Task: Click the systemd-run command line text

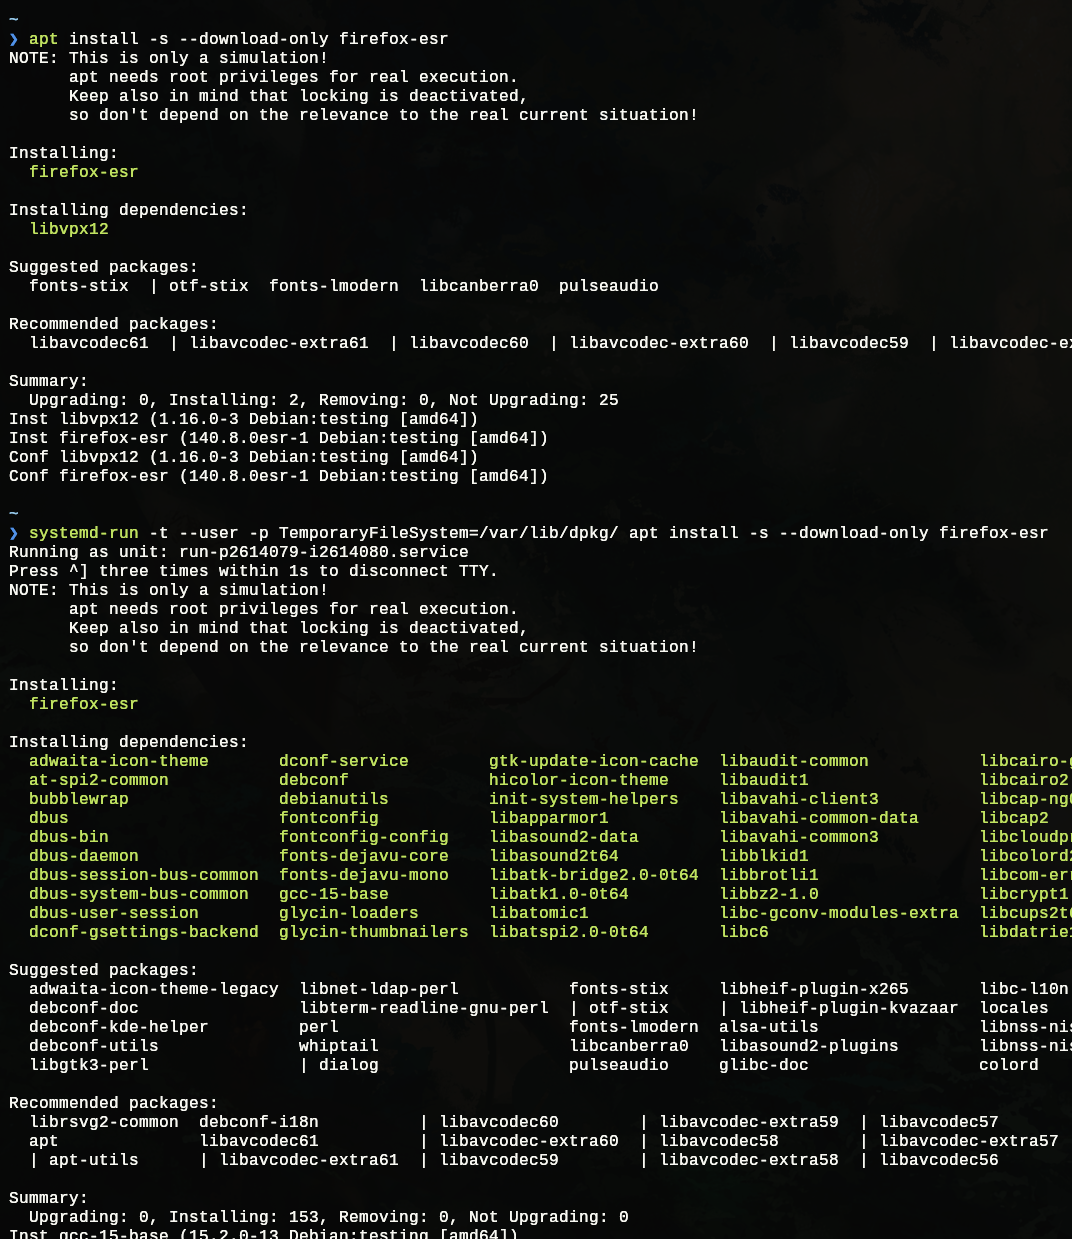Action: pyautogui.click(x=538, y=533)
